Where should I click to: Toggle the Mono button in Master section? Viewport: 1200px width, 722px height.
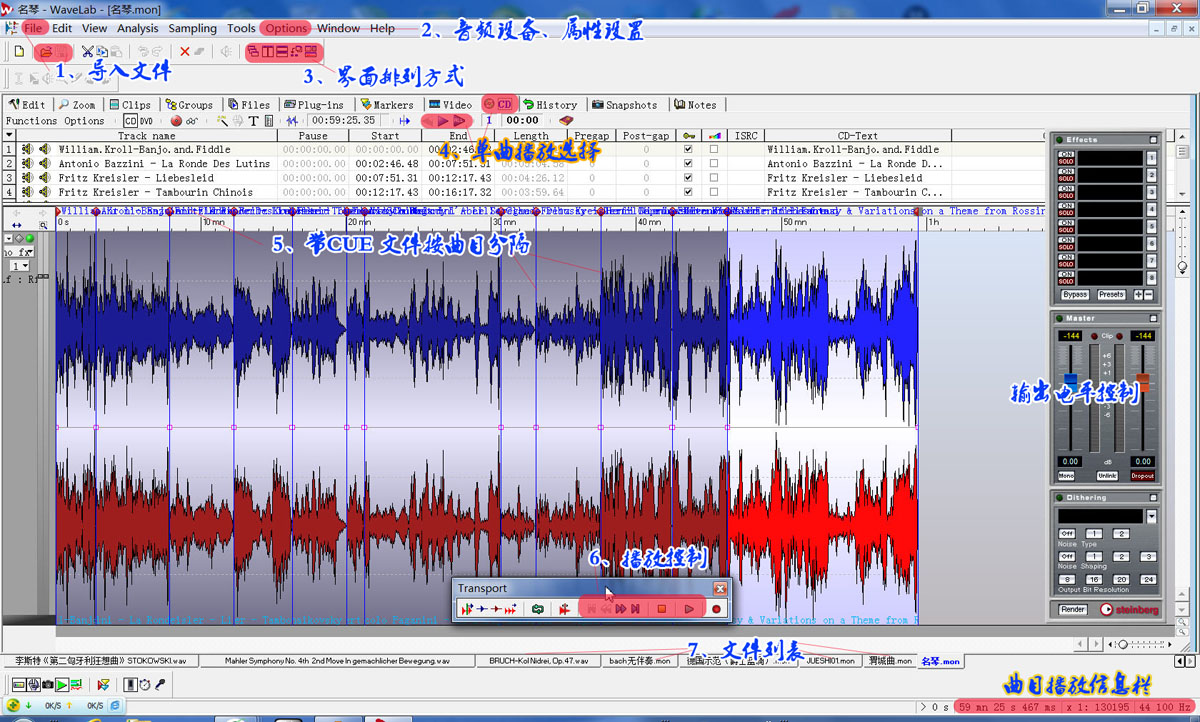1068,476
